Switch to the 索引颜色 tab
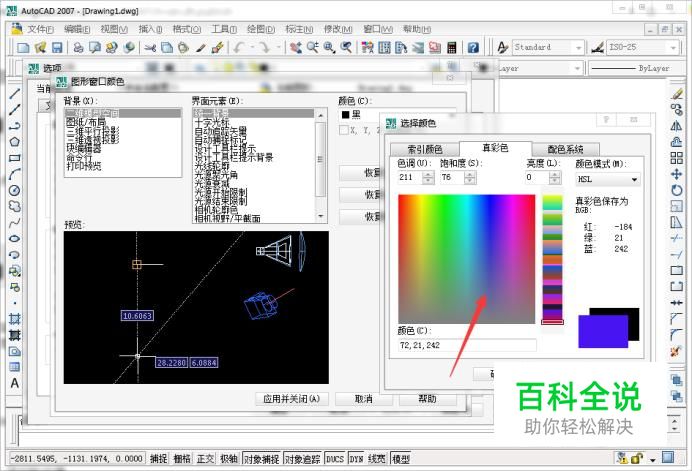Image resolution: width=692 pixels, height=471 pixels. (x=425, y=149)
